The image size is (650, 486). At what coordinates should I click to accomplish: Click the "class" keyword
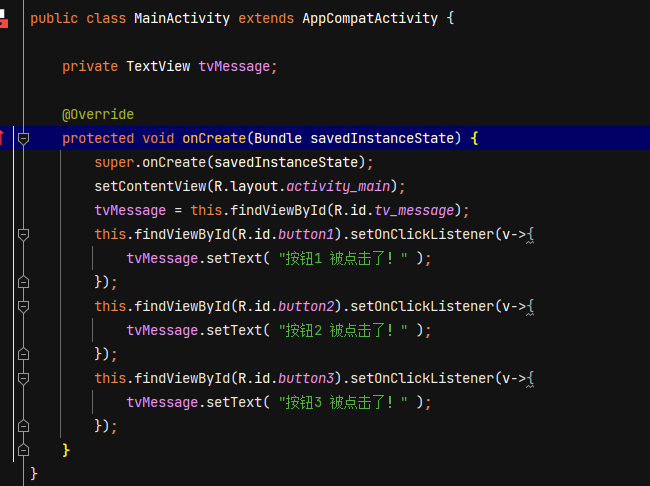tap(106, 19)
